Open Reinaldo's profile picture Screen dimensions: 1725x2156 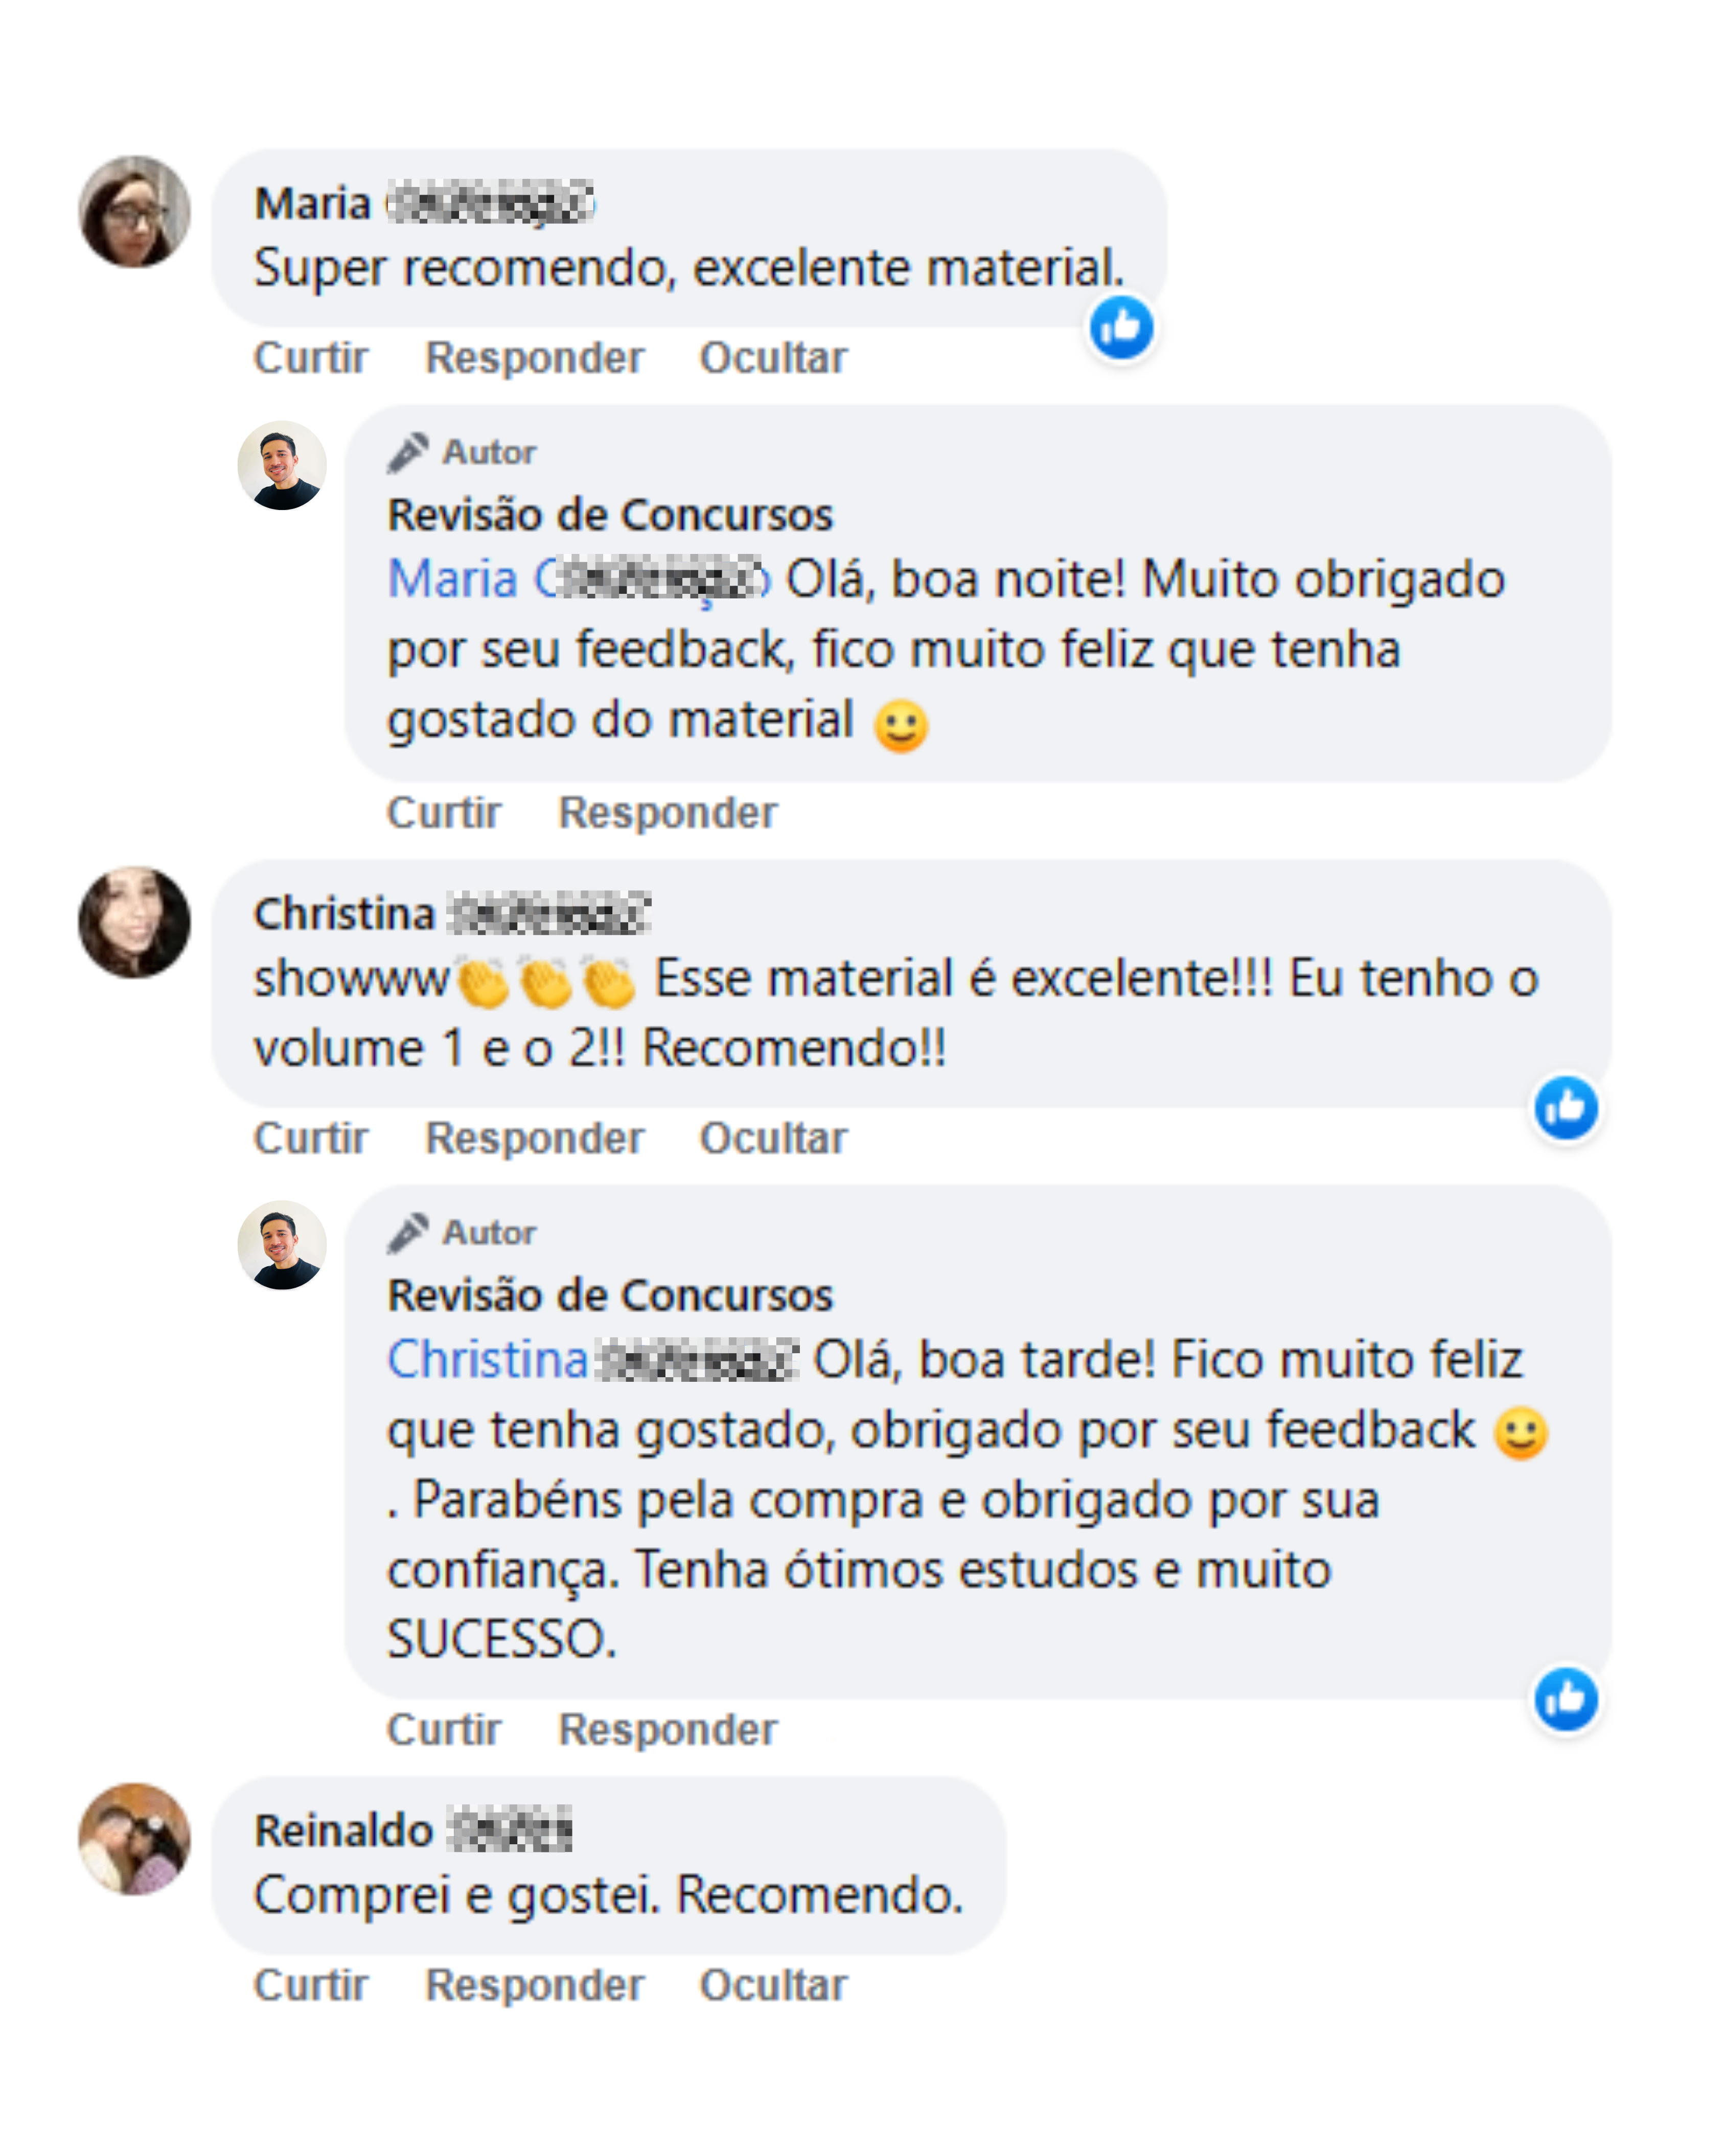[x=135, y=1838]
